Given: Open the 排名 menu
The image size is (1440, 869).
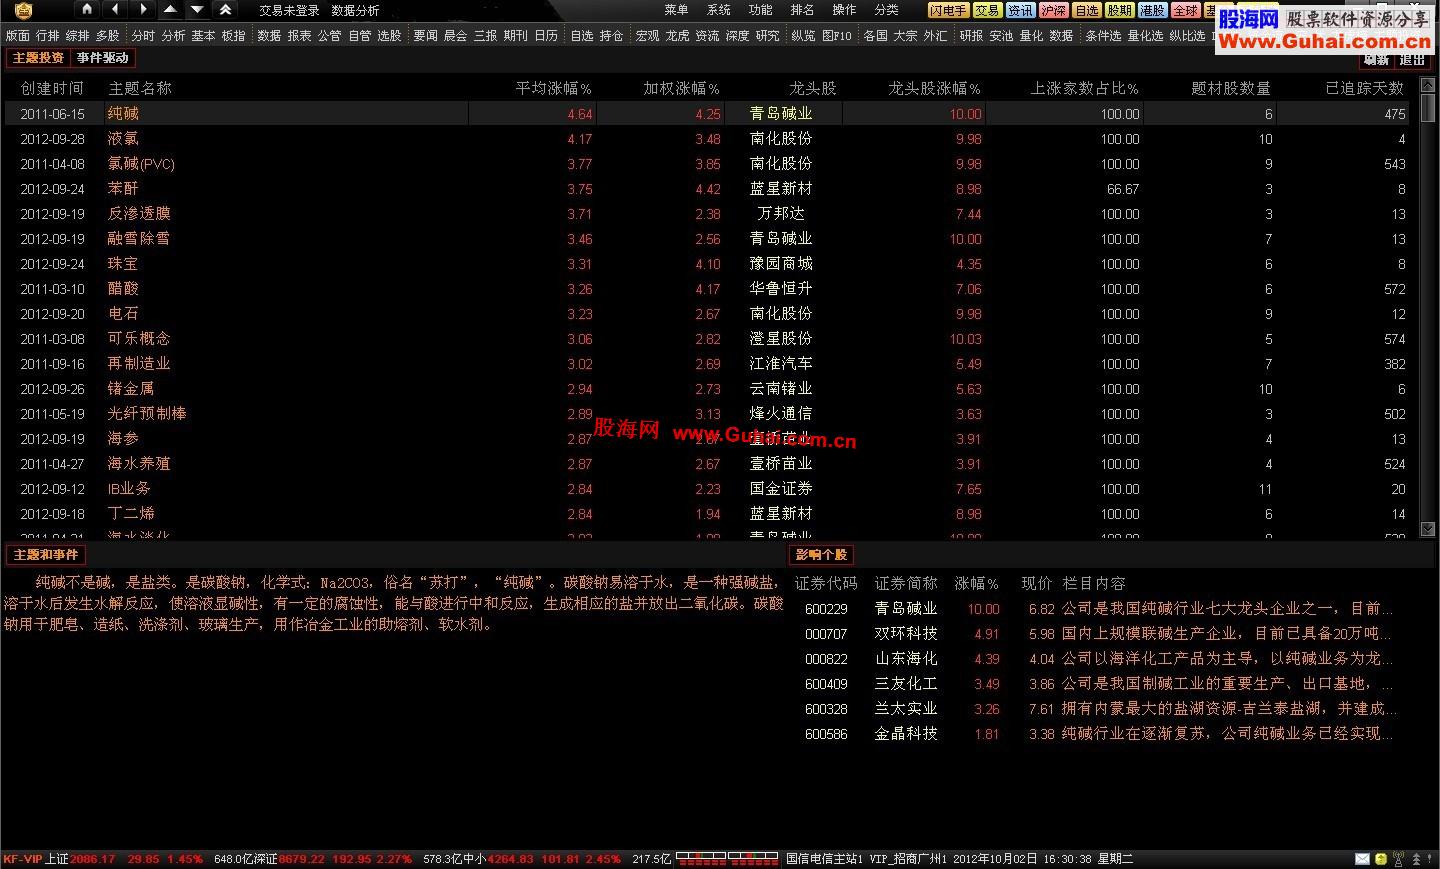Looking at the screenshot, I should pos(802,10).
